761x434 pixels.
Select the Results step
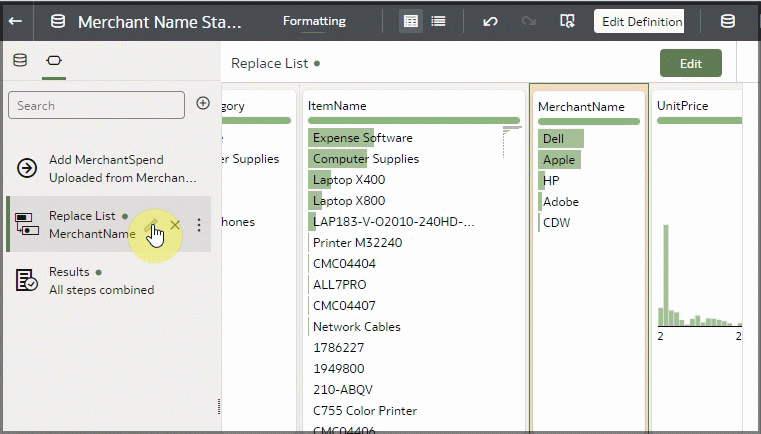tap(100, 280)
